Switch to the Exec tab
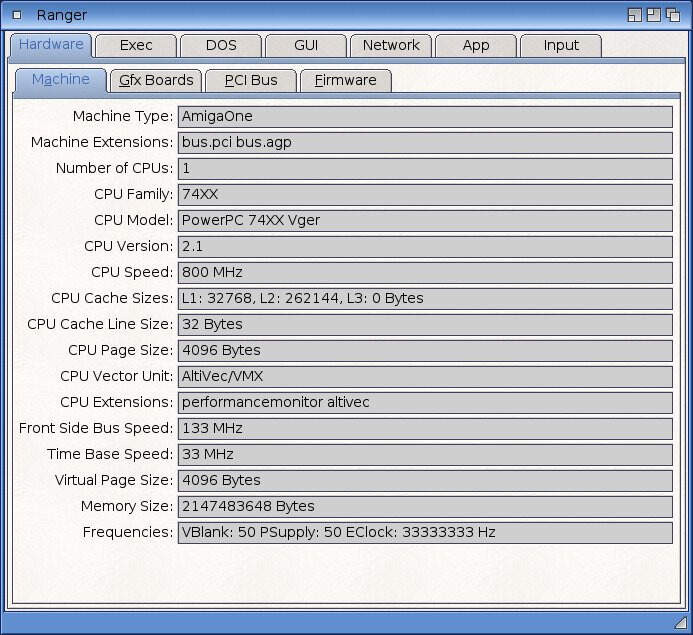 click(136, 45)
